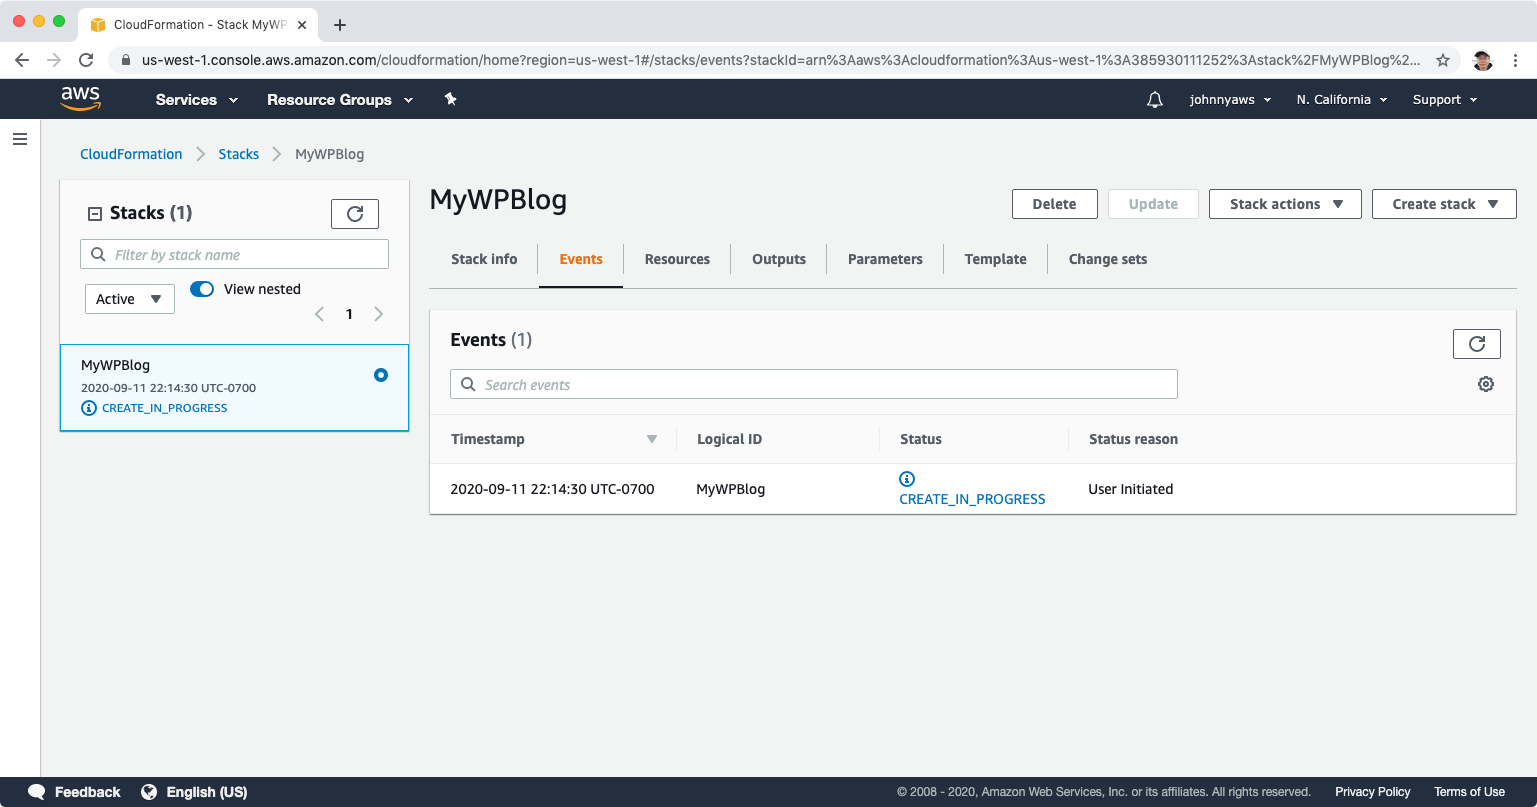Open events table settings gear
Screen dimensions: 1537x807
(x=1486, y=384)
